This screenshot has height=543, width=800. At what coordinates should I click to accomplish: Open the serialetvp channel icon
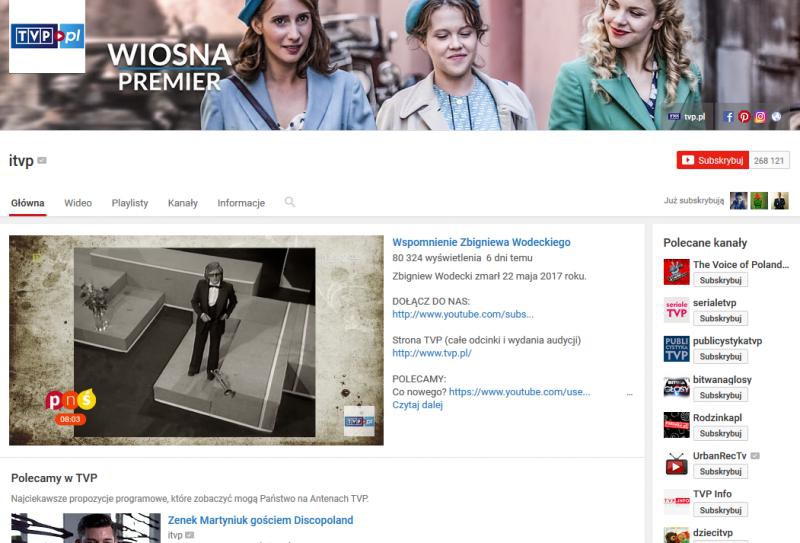click(x=677, y=310)
